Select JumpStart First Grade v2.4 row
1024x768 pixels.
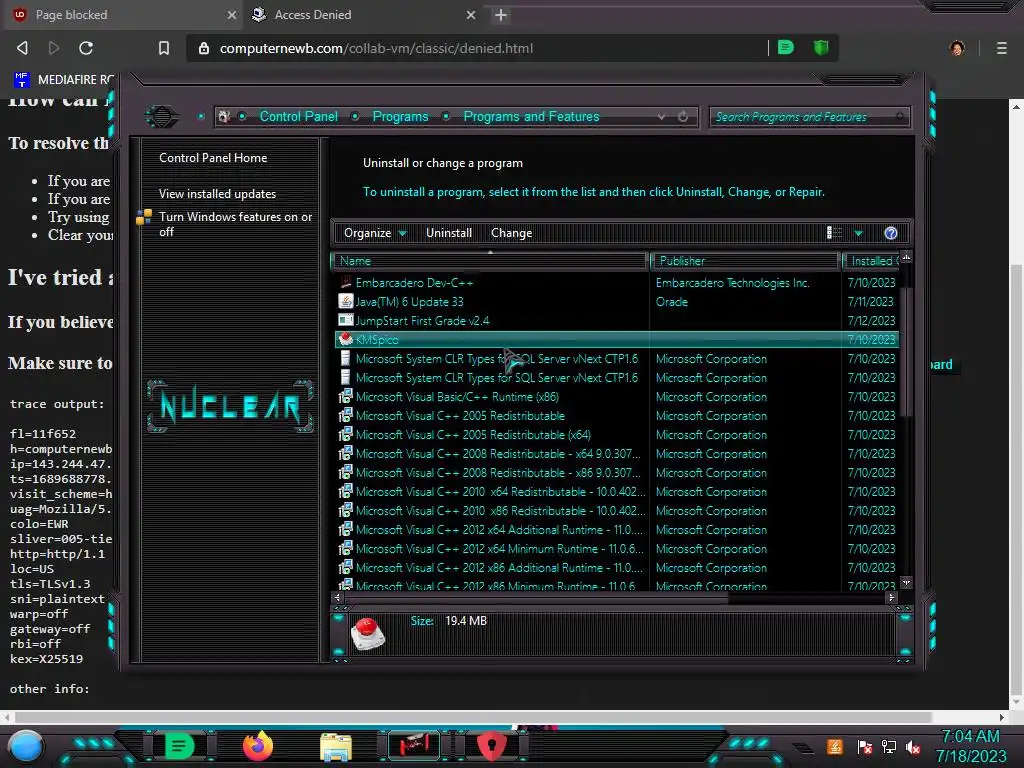(616, 321)
